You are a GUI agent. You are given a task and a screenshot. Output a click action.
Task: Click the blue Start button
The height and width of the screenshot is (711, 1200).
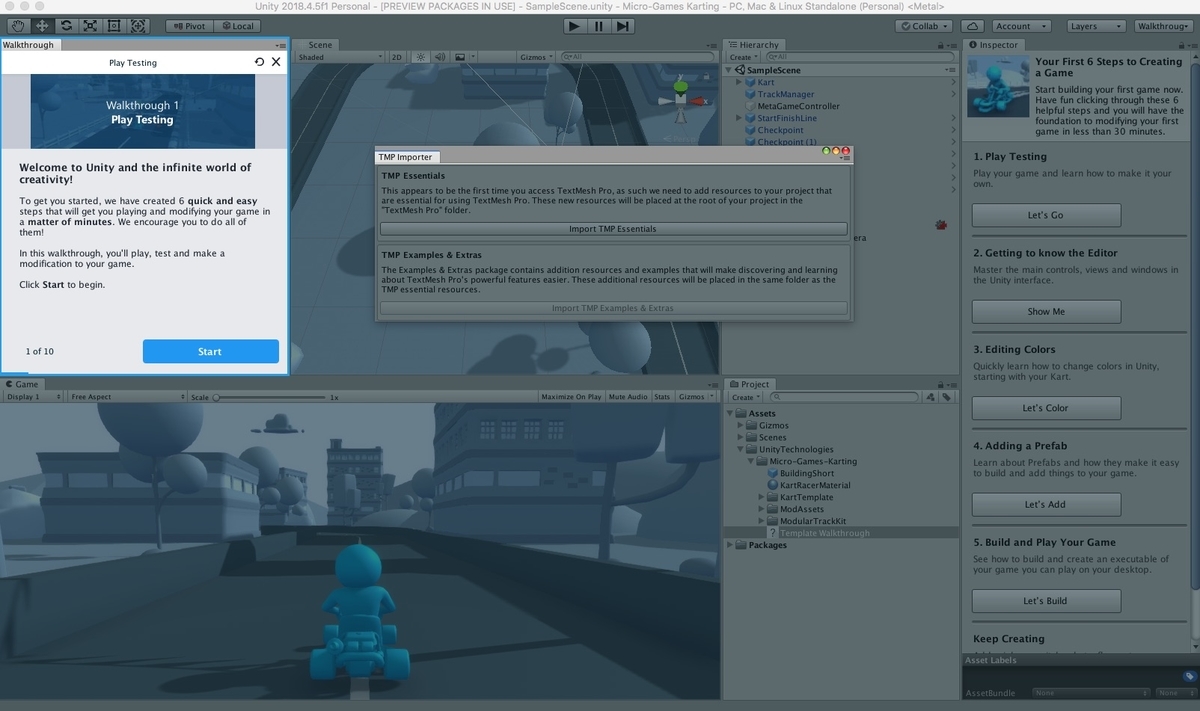point(210,351)
